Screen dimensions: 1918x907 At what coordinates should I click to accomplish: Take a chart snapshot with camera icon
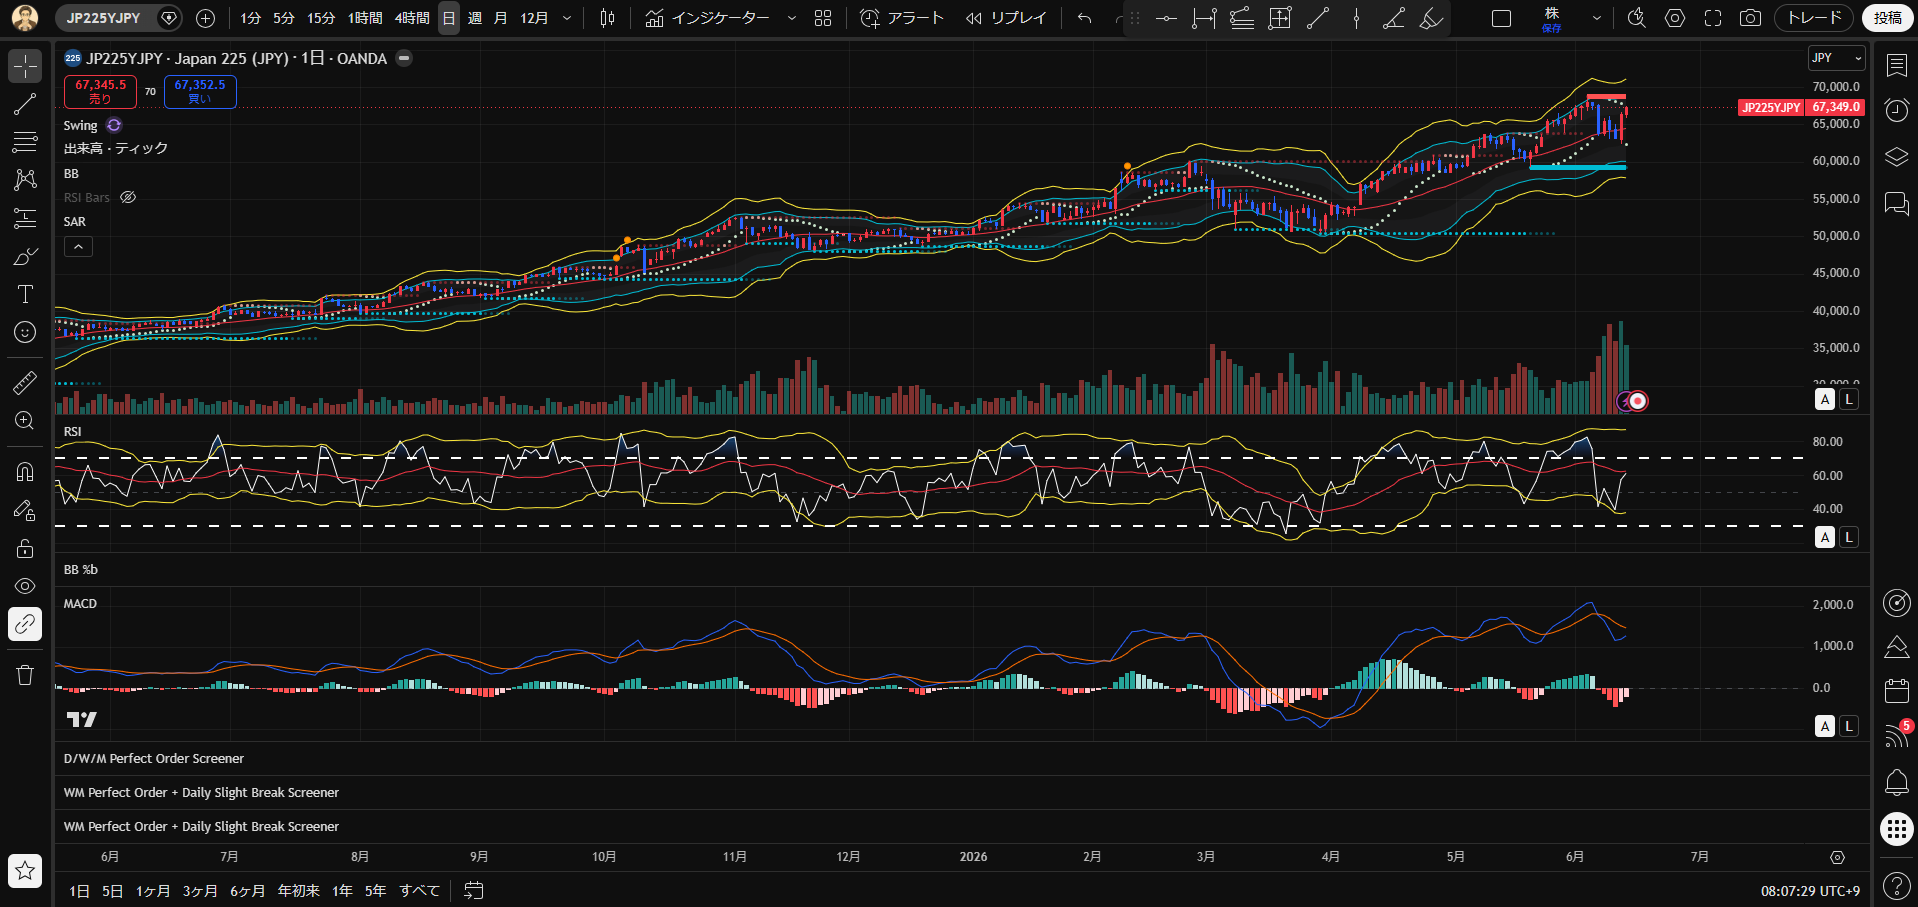click(x=1750, y=18)
